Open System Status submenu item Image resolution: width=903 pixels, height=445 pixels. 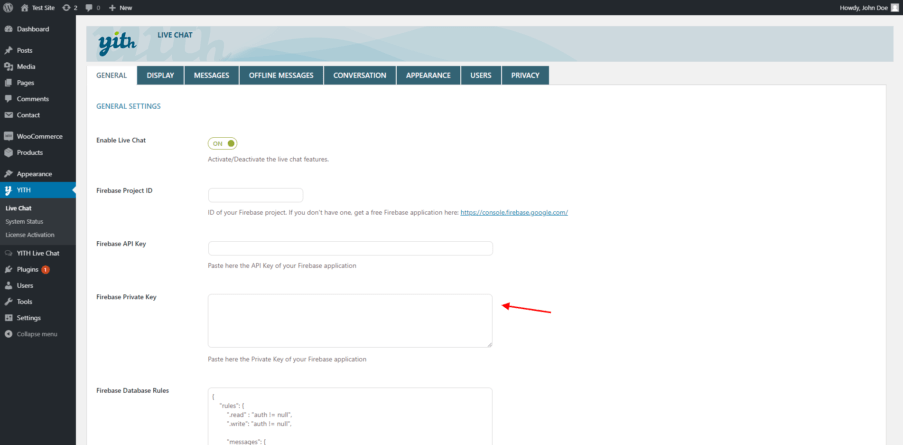click(x=24, y=222)
